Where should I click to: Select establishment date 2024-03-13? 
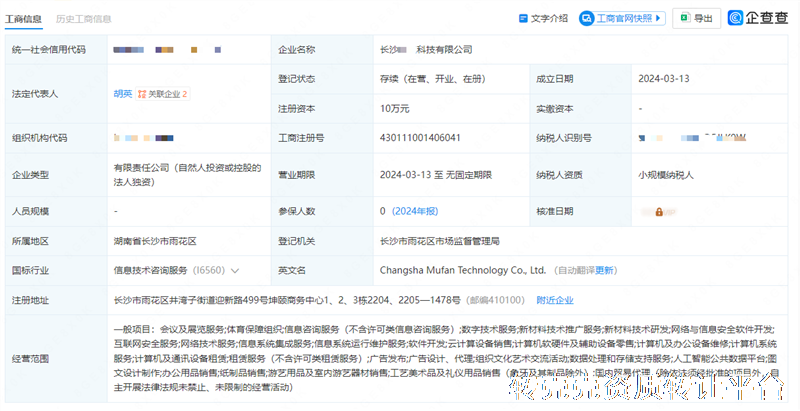point(663,79)
